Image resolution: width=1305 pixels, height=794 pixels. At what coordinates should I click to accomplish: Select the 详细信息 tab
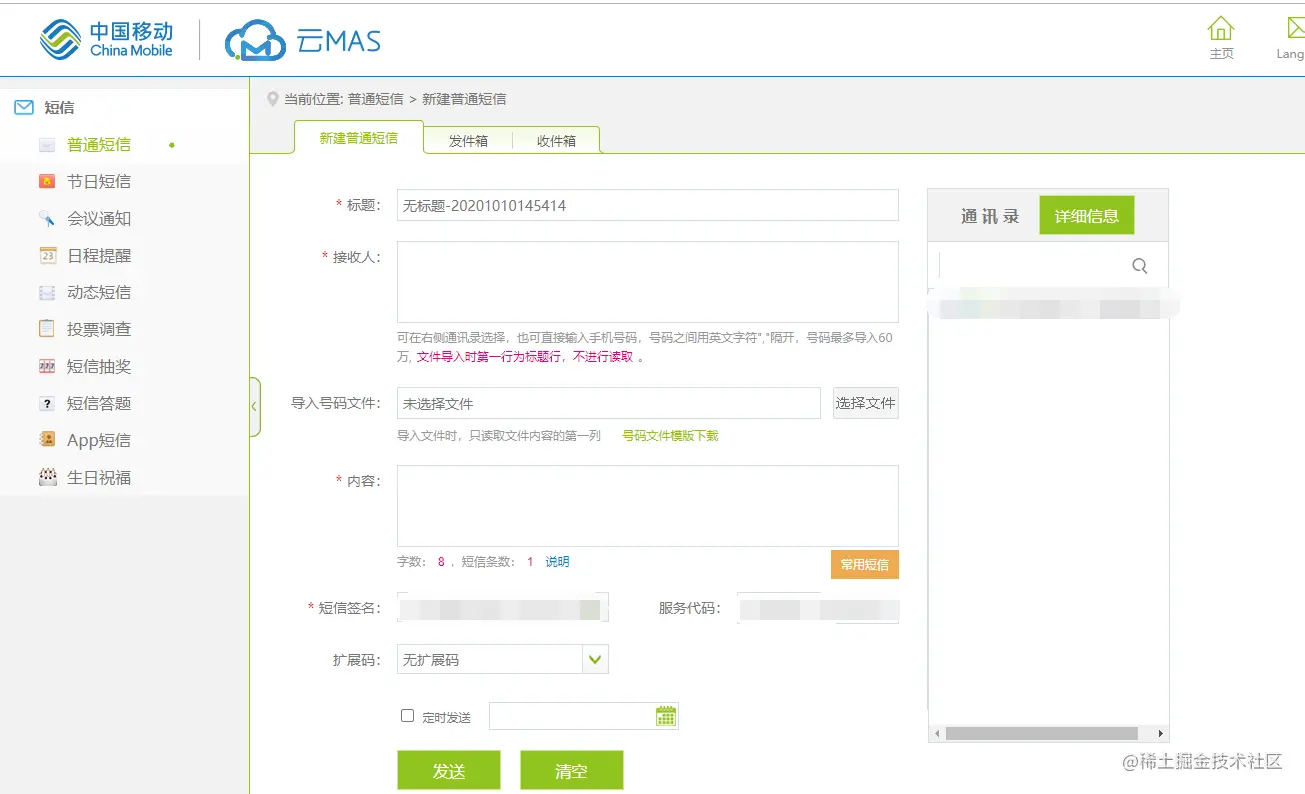pyautogui.click(x=1087, y=215)
